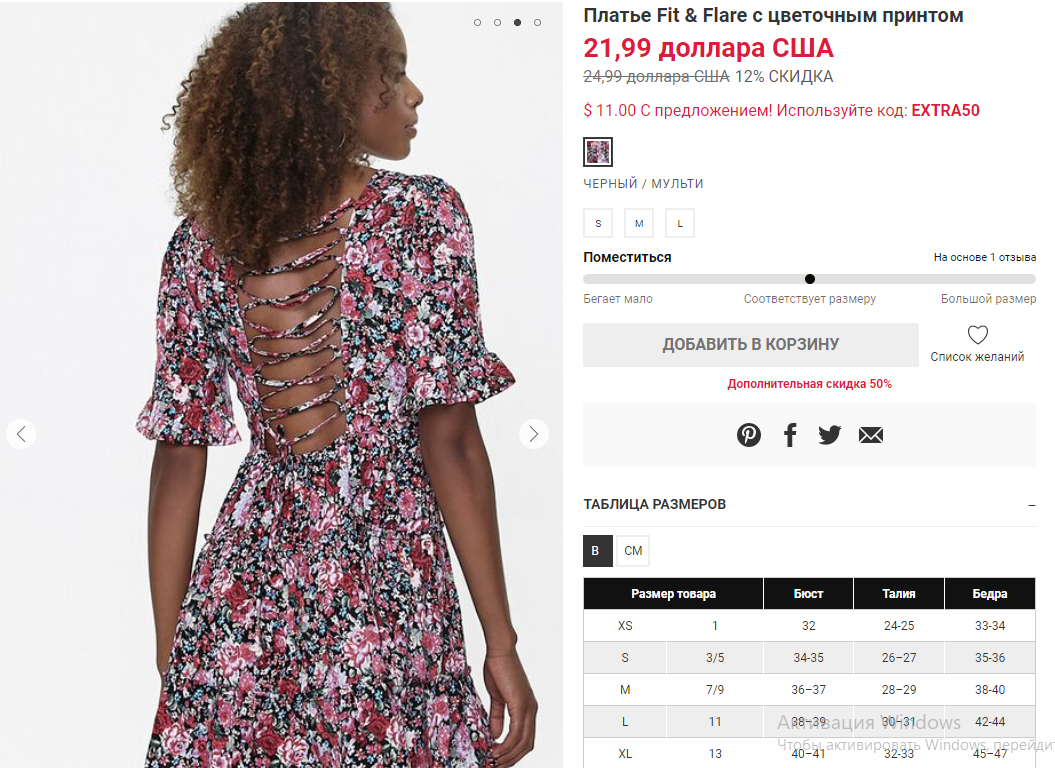Show the next product photo arrow
1055x768 pixels.
534,434
